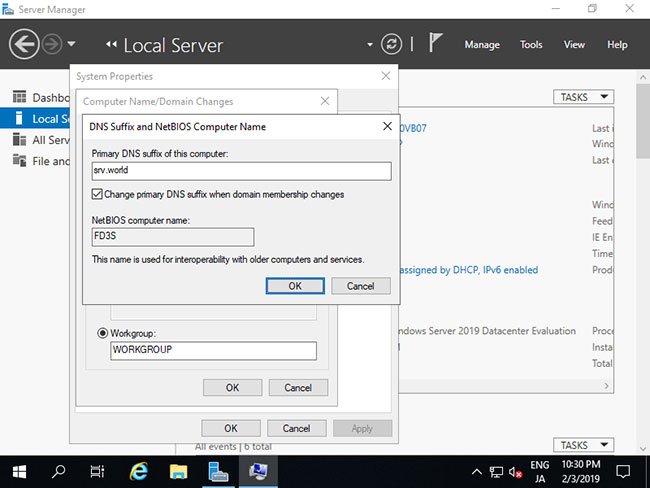Image resolution: width=650 pixels, height=488 pixels.
Task: Click Apply in System Properties
Action: (x=362, y=428)
